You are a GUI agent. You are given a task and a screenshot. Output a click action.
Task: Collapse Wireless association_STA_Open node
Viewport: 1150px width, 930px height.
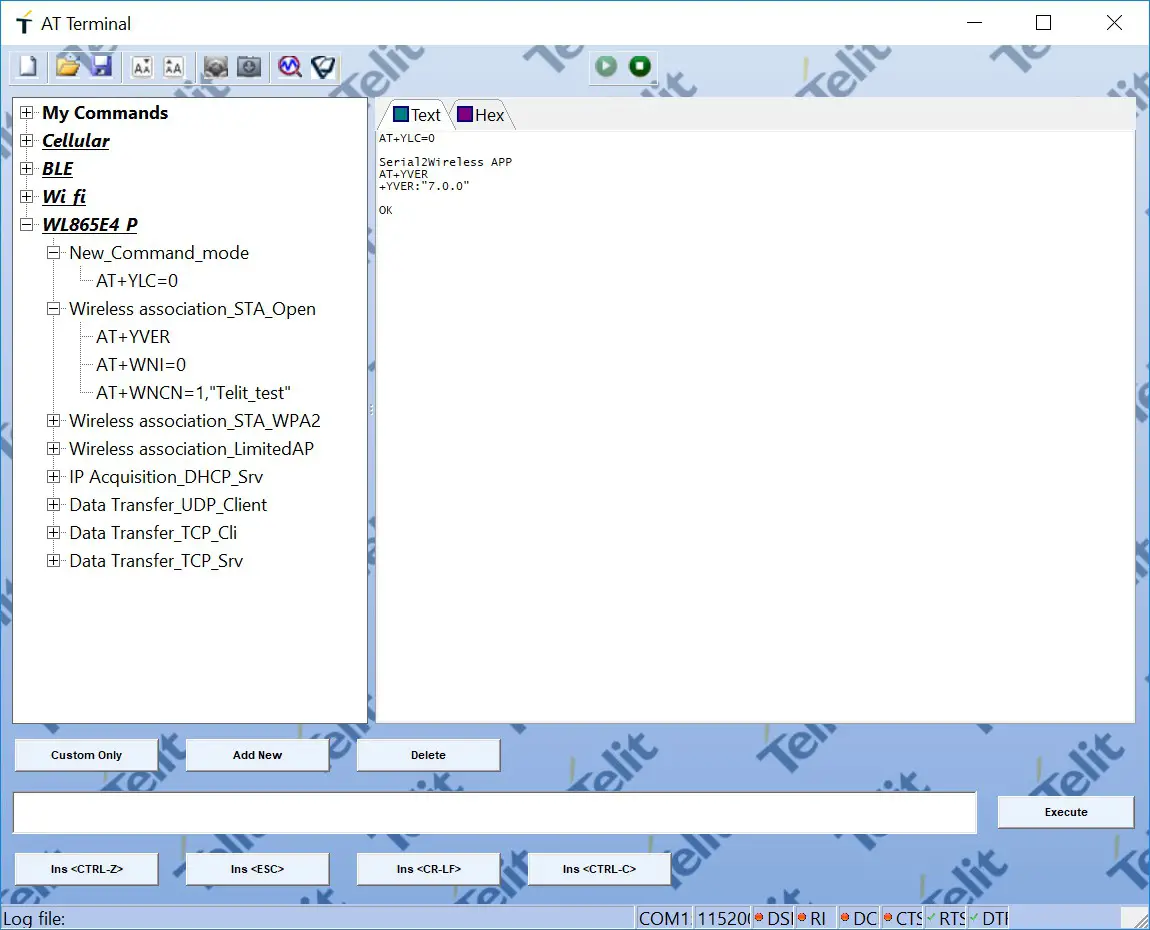coord(54,309)
